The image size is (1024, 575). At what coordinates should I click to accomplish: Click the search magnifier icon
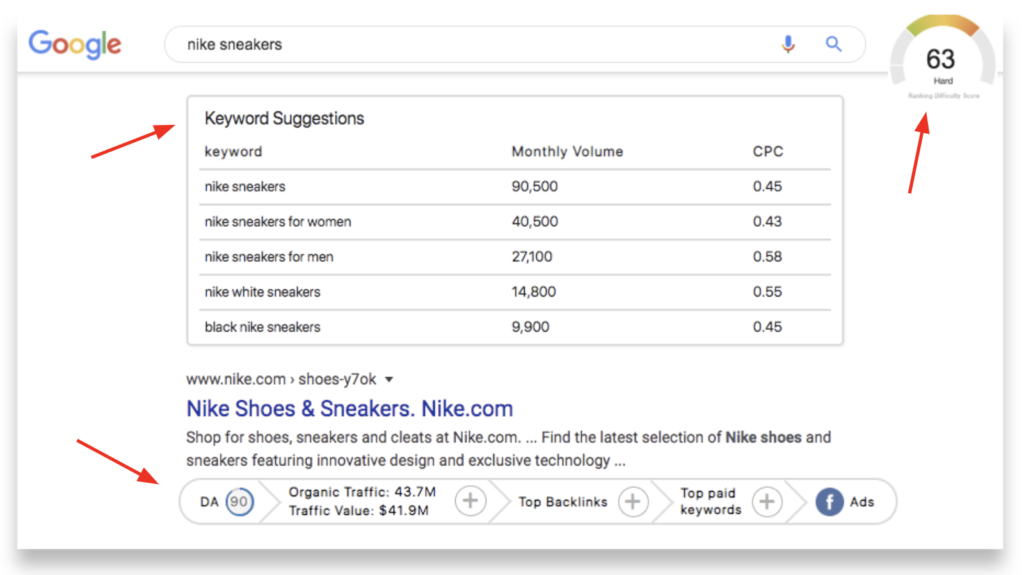(833, 44)
